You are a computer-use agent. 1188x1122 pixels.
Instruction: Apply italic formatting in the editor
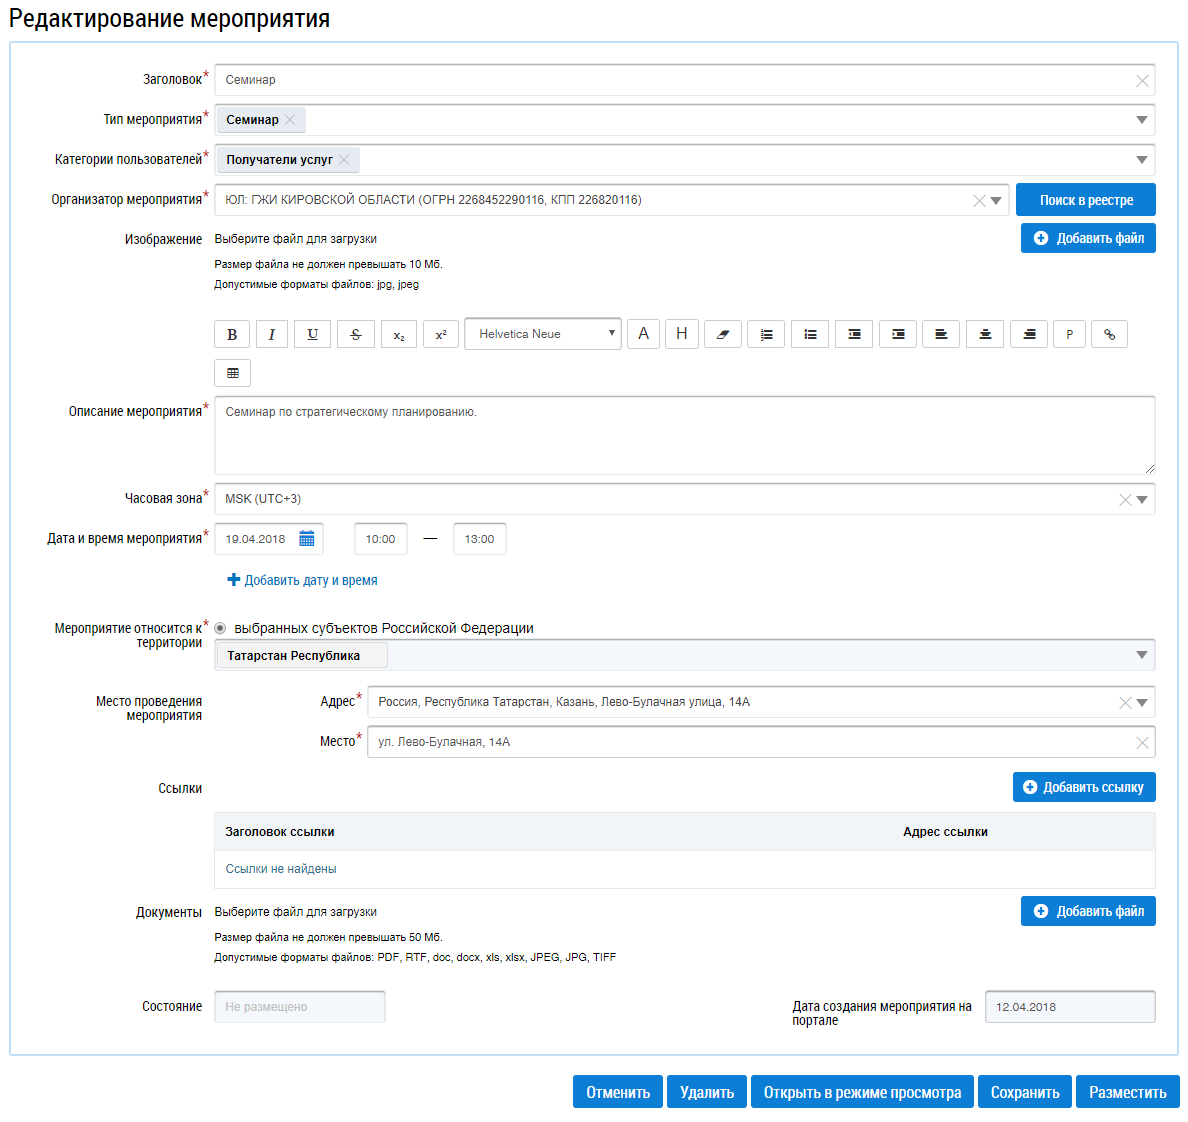tap(271, 334)
